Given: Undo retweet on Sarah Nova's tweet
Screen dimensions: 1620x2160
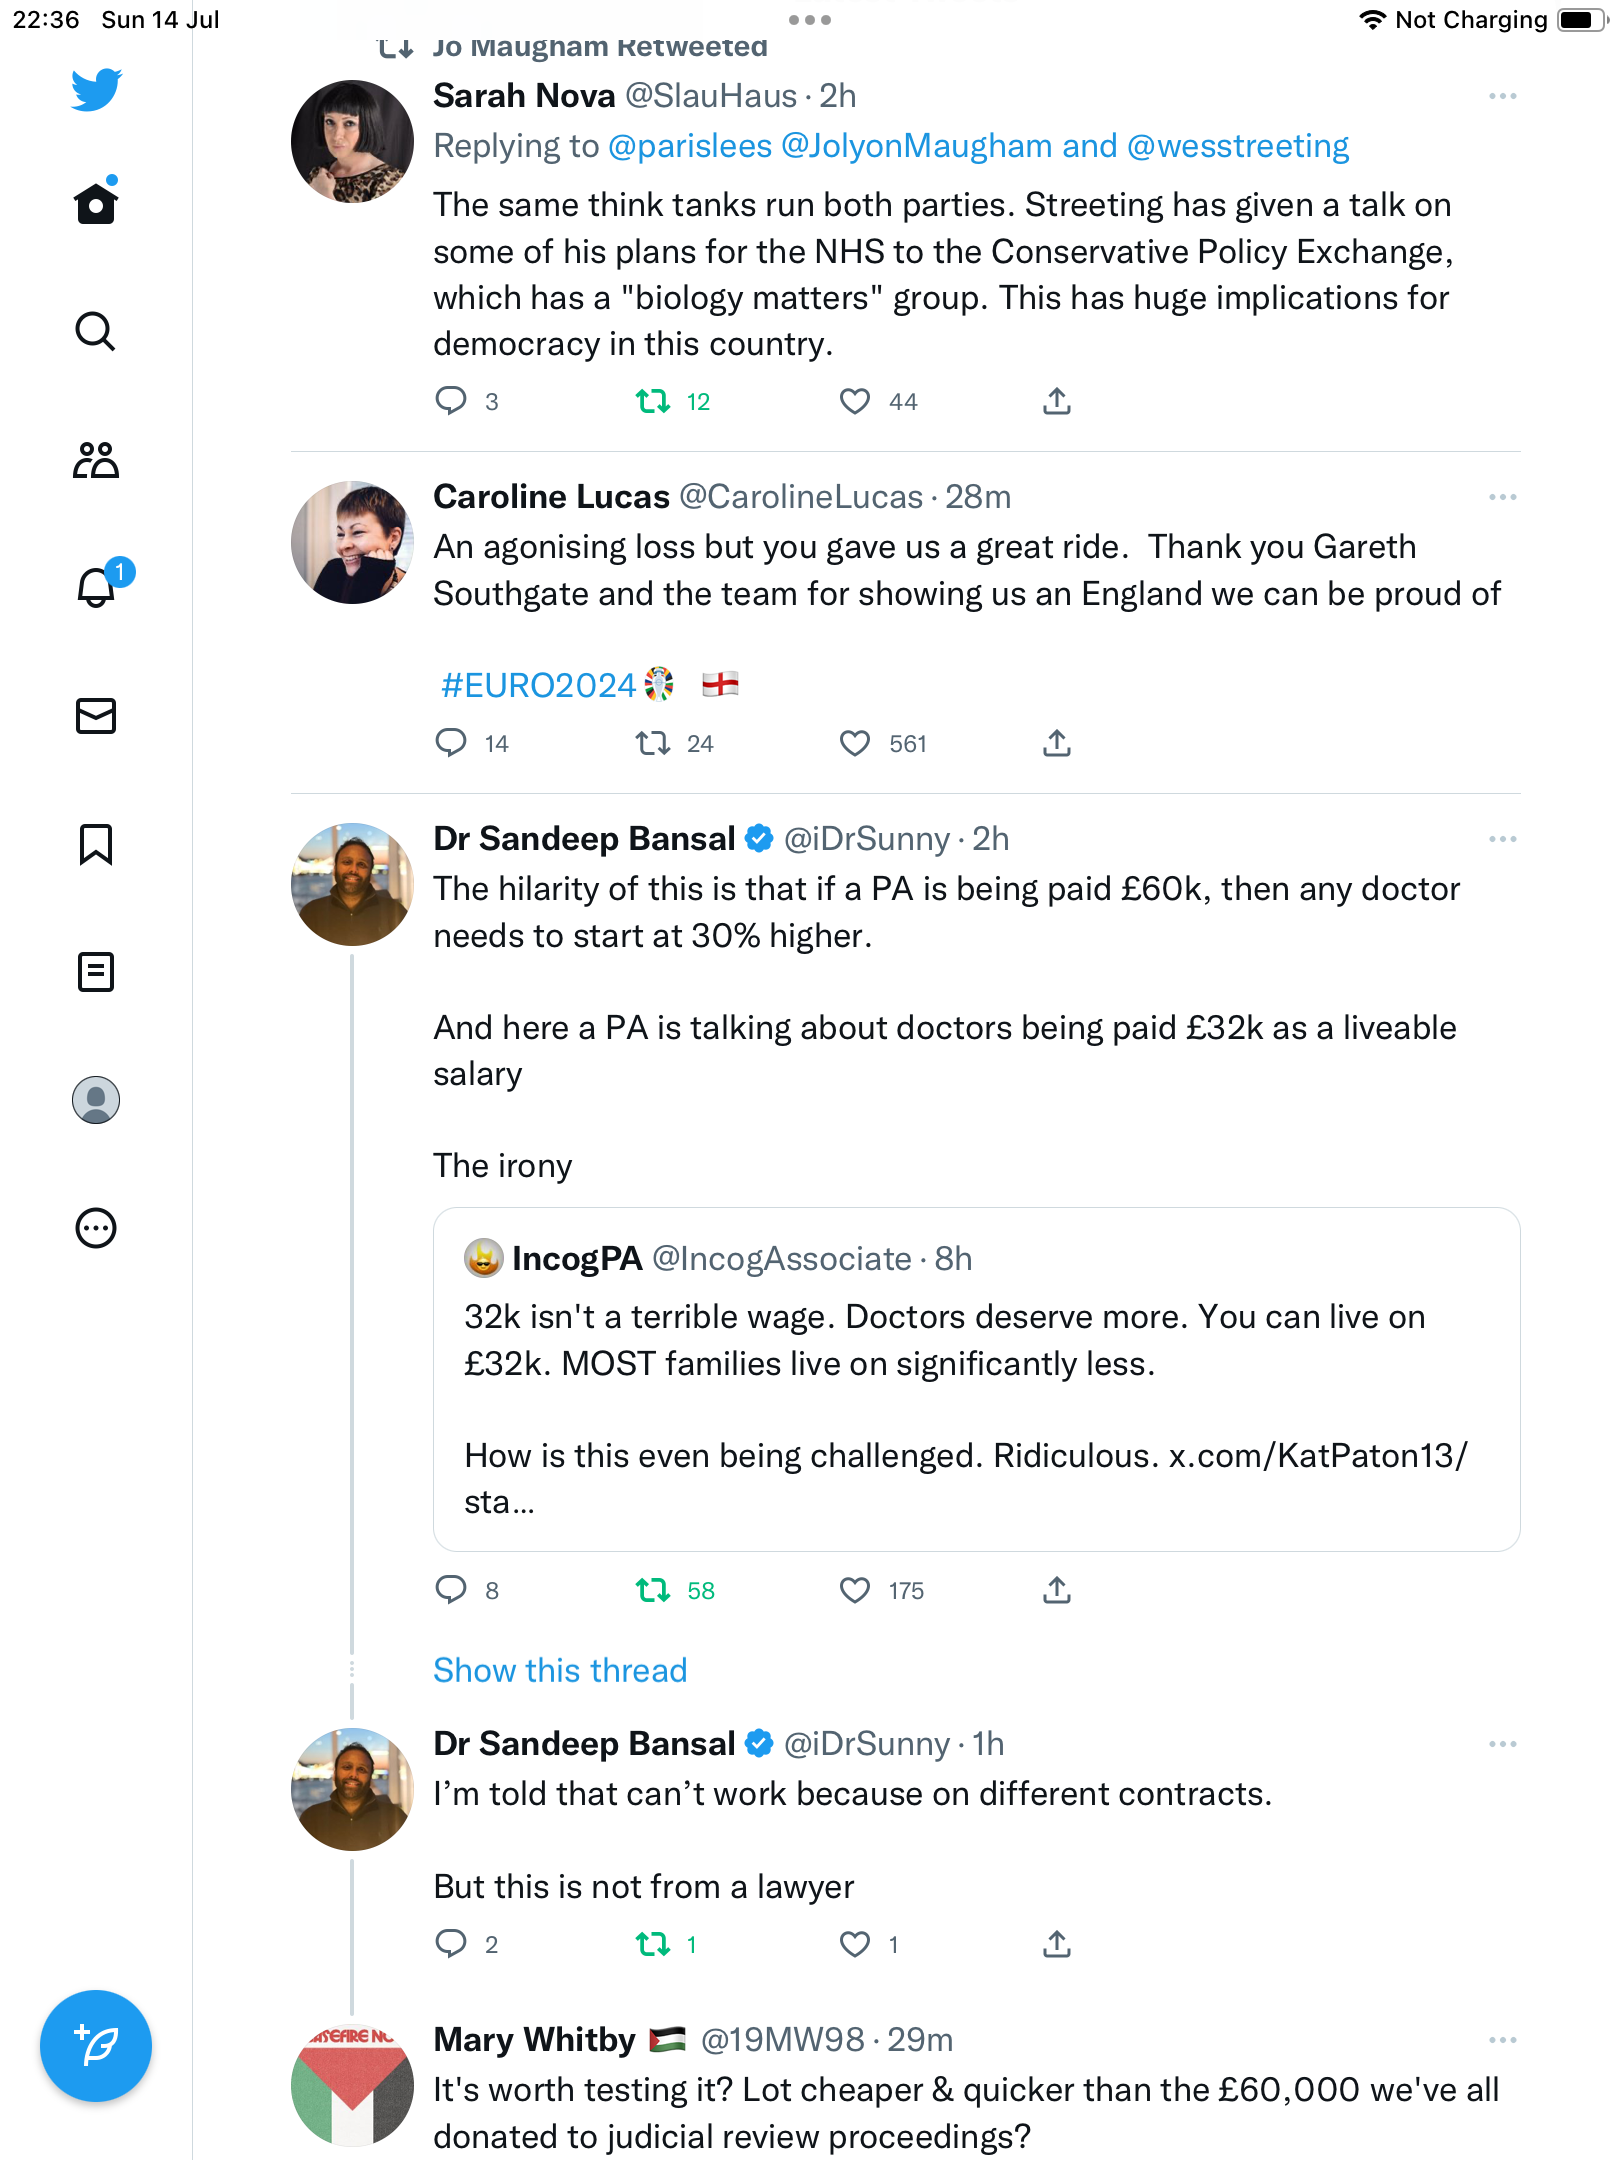Looking at the screenshot, I should pos(654,402).
